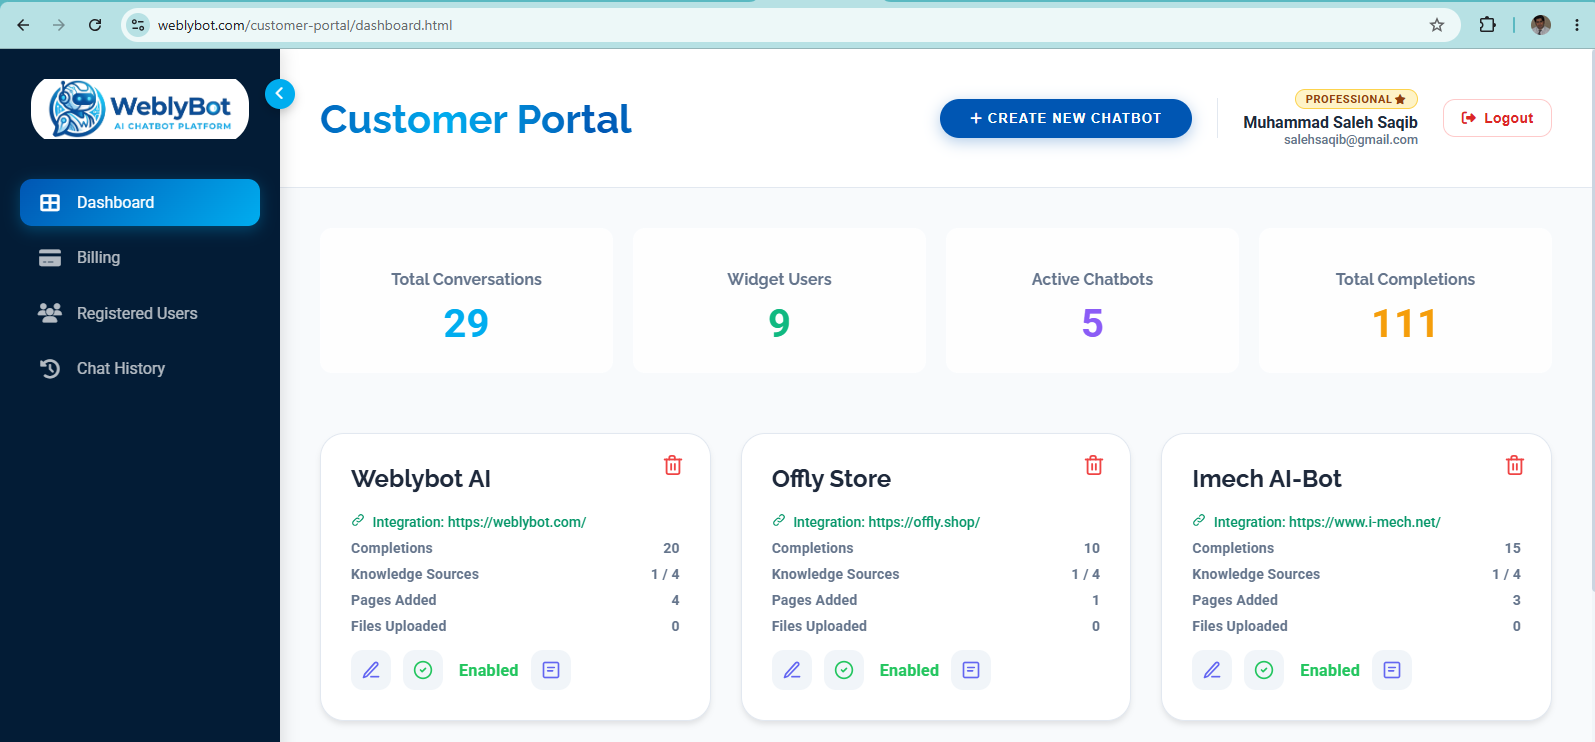Viewport: 1595px width, 742px height.
Task: Click Files Uploaded label on Imech AI-Bot card
Action: pyautogui.click(x=1240, y=626)
